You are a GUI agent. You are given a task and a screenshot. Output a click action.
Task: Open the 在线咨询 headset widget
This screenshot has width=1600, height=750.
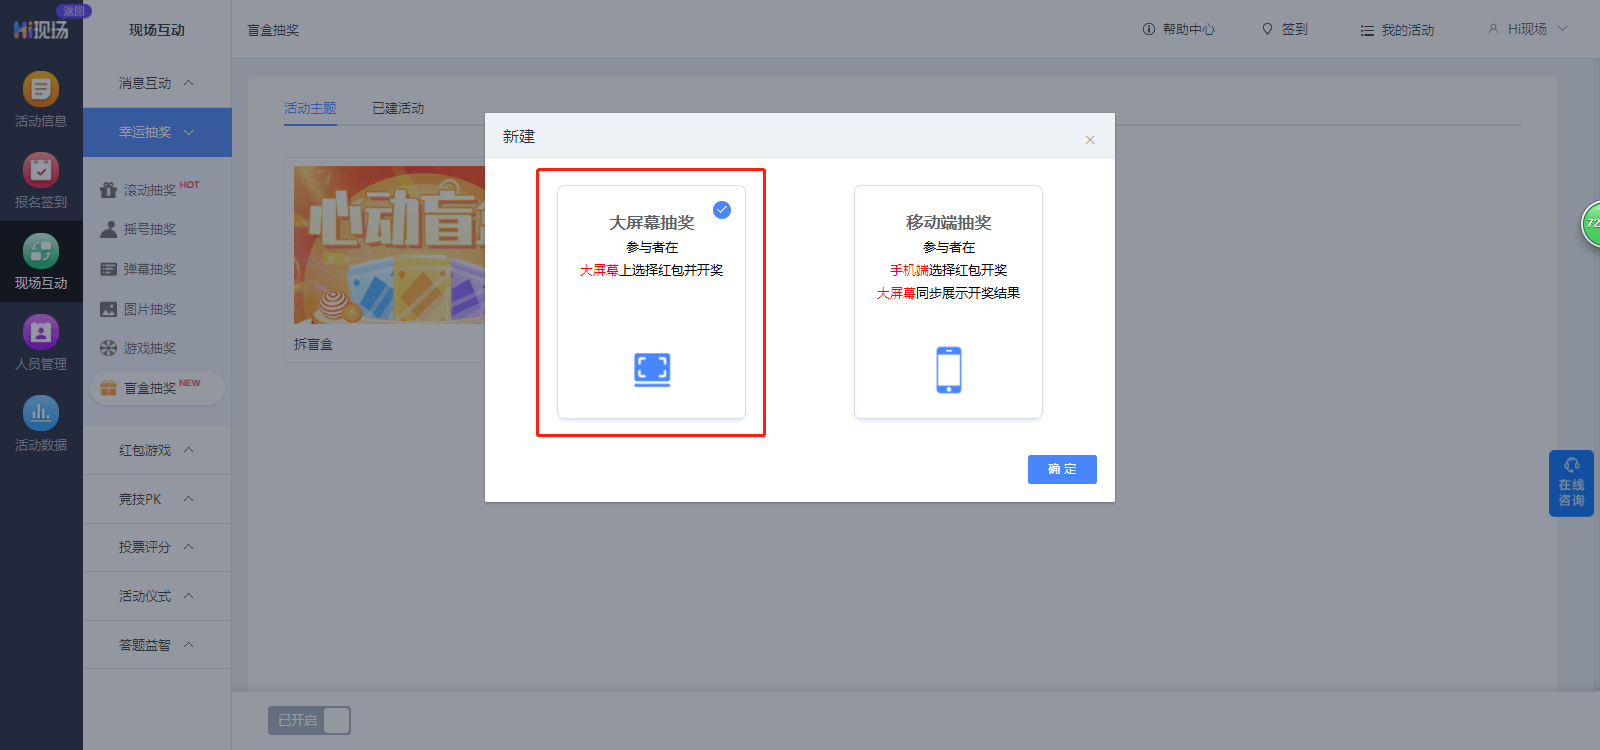point(1571,483)
